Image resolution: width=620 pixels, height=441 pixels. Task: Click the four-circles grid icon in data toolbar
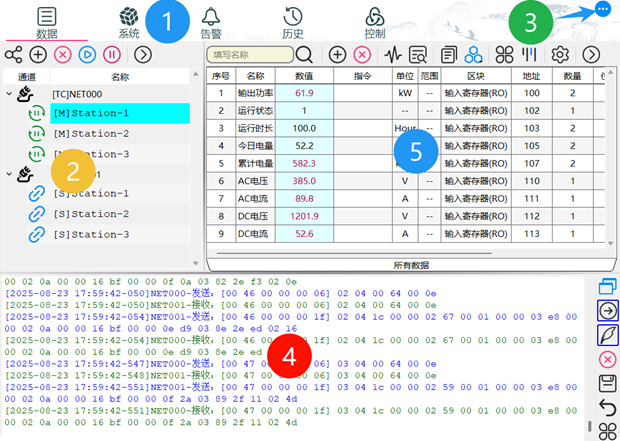(x=505, y=55)
